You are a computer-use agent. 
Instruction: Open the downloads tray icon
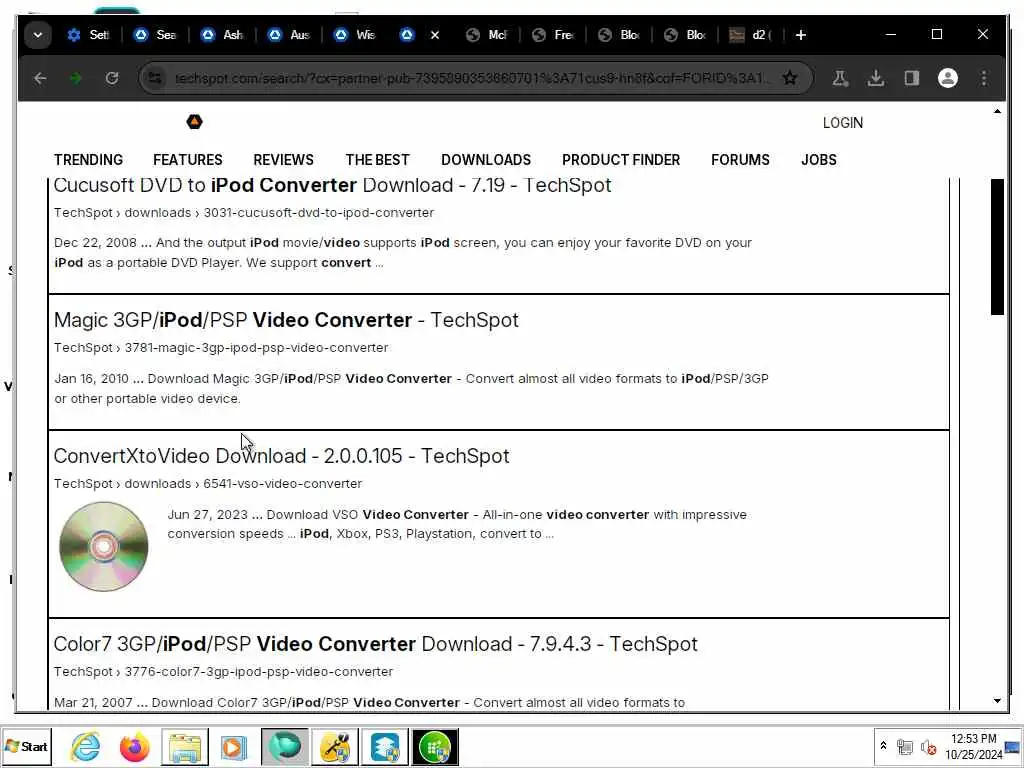coord(876,78)
